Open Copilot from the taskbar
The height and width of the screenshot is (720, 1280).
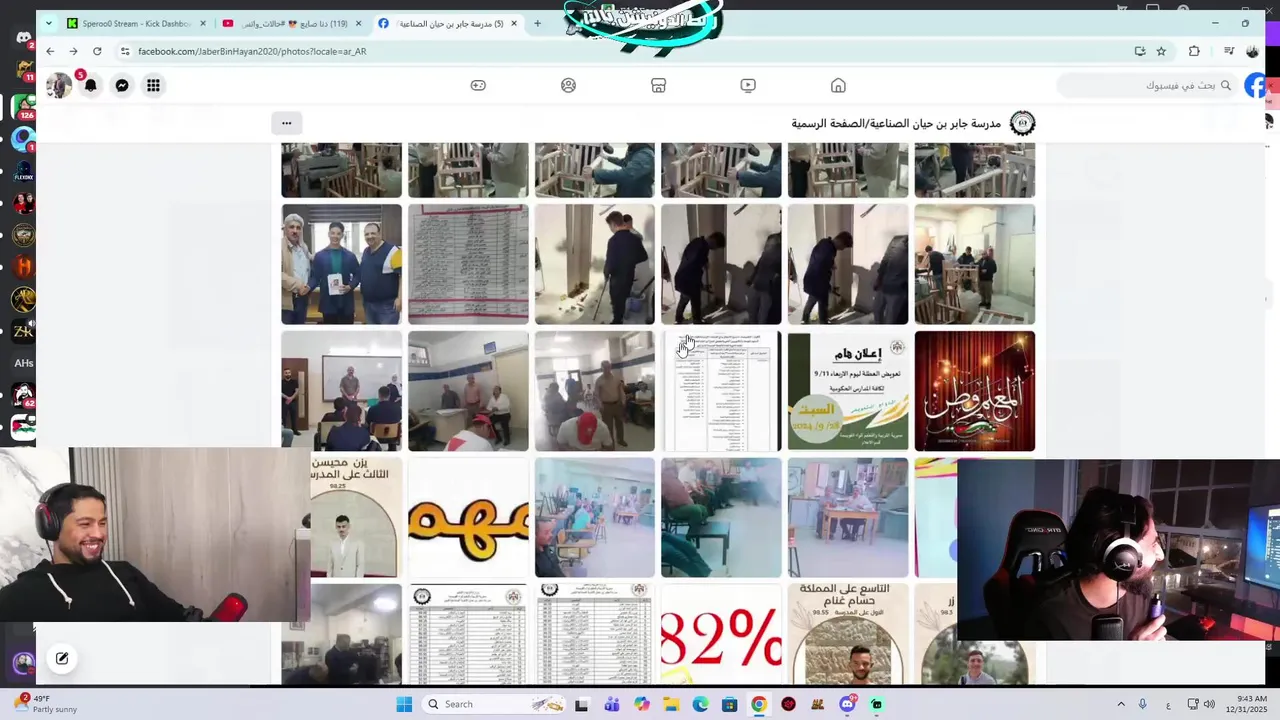(x=642, y=704)
